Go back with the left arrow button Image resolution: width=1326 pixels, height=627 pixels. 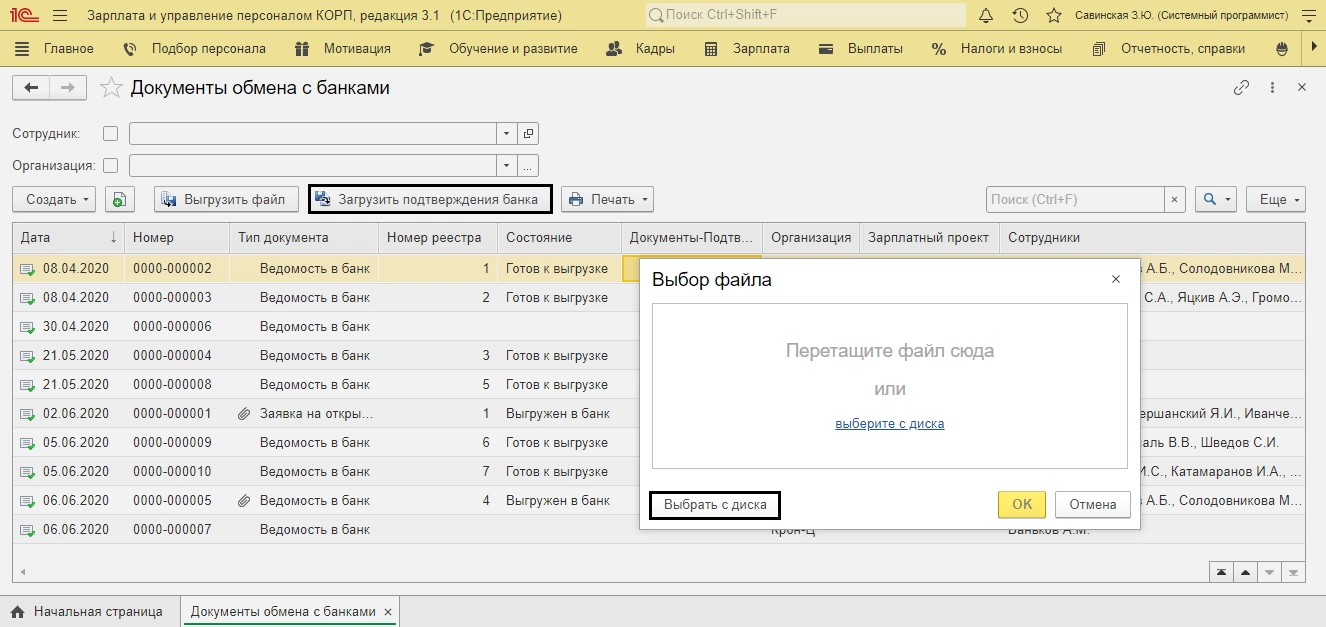point(30,88)
